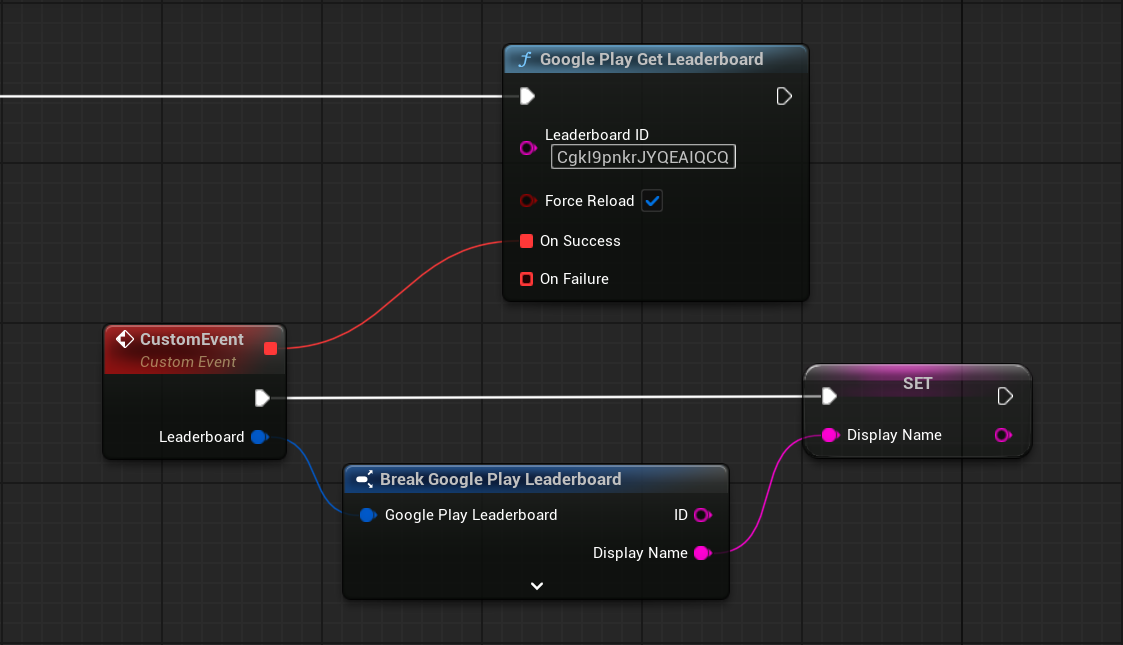The height and width of the screenshot is (645, 1123).
Task: Select the CustomEvent node header
Action: click(x=192, y=340)
